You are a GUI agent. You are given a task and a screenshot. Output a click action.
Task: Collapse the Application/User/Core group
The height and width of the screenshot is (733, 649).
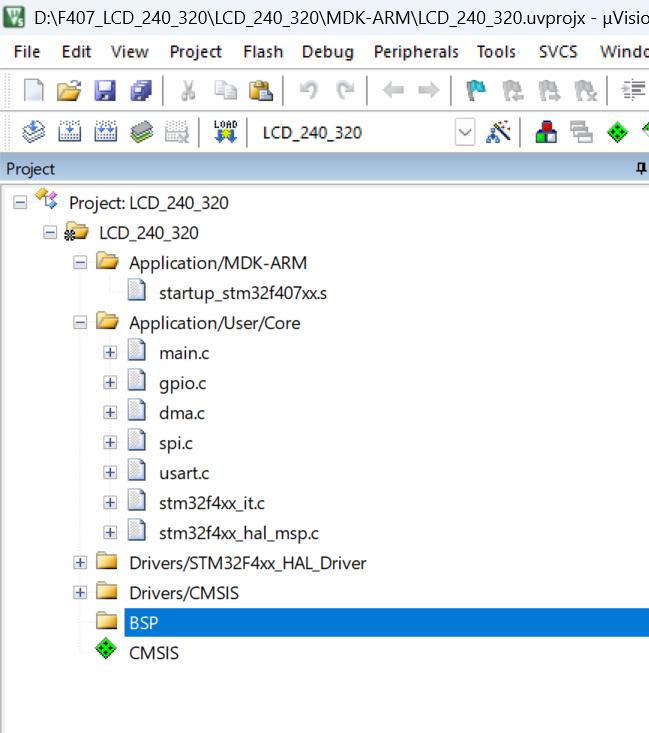click(x=80, y=323)
